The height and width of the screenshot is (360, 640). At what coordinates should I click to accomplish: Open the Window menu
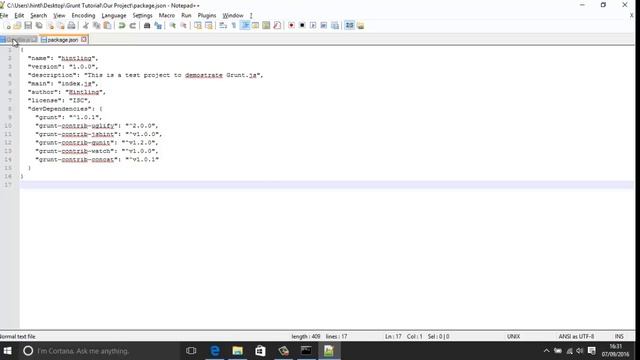[x=233, y=16]
